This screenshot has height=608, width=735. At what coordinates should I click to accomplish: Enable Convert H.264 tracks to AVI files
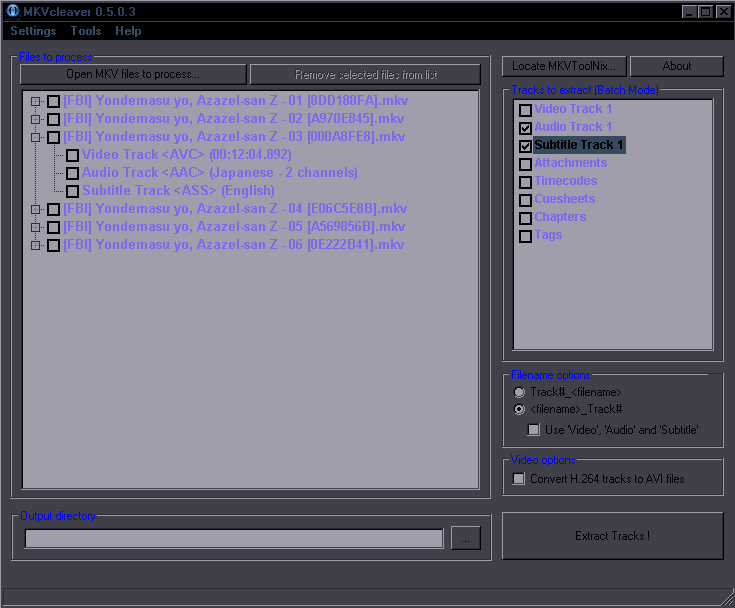pyautogui.click(x=518, y=479)
